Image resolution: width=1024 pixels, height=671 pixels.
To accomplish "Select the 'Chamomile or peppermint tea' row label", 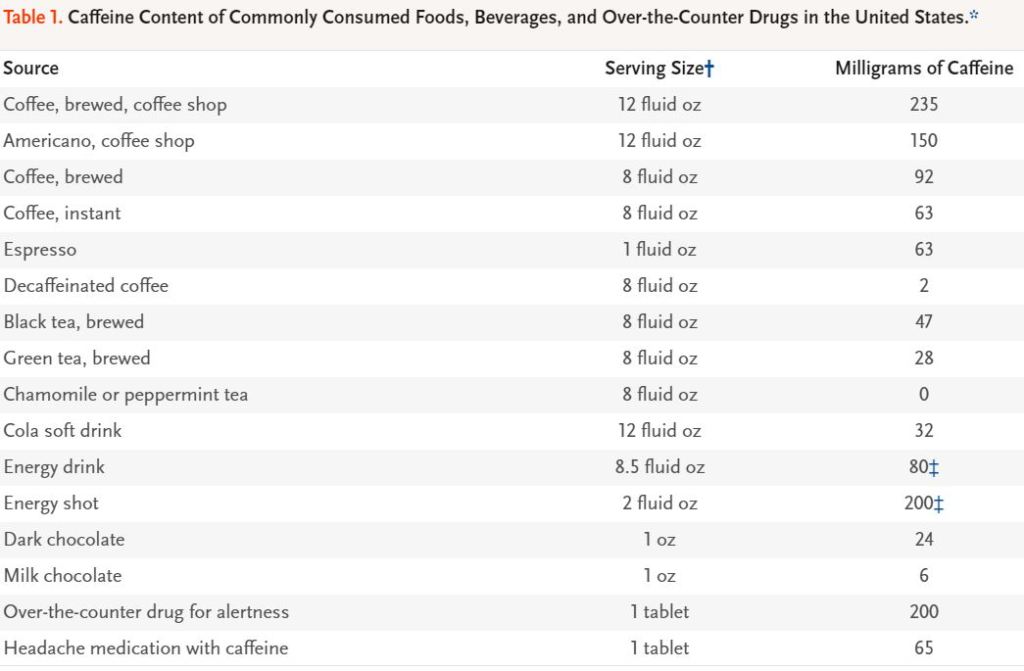I will click(126, 394).
